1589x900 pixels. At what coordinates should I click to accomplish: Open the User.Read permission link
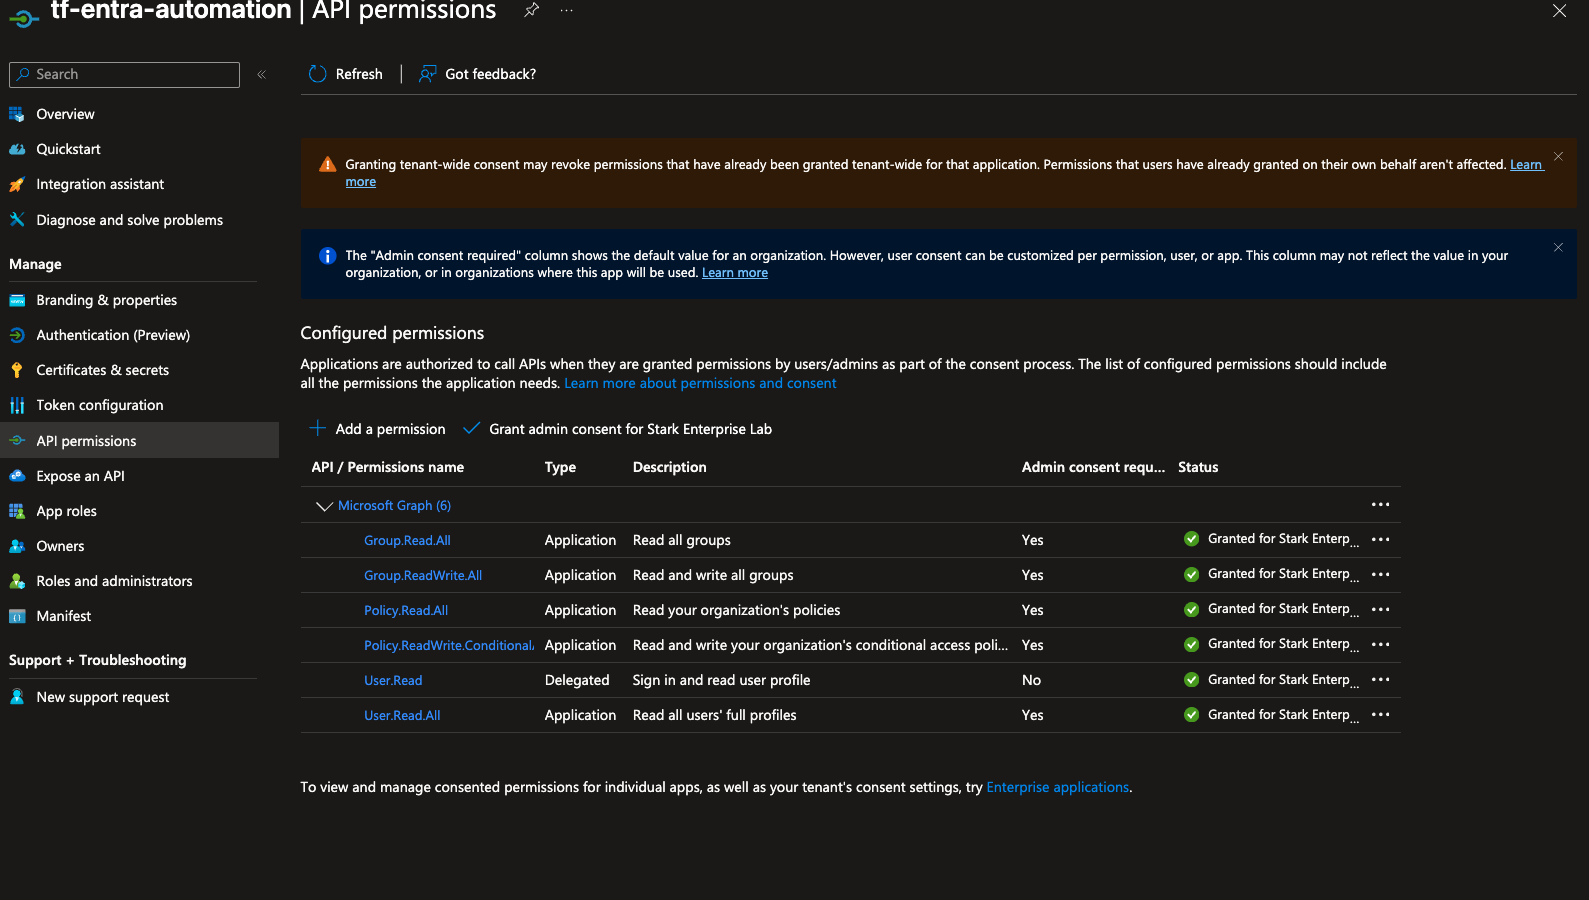pyautogui.click(x=393, y=680)
